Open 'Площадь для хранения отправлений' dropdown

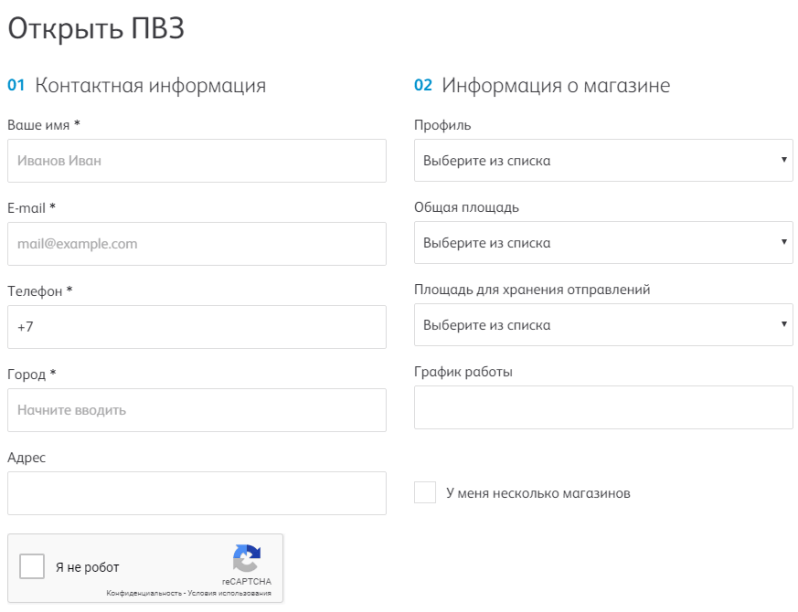[603, 325]
